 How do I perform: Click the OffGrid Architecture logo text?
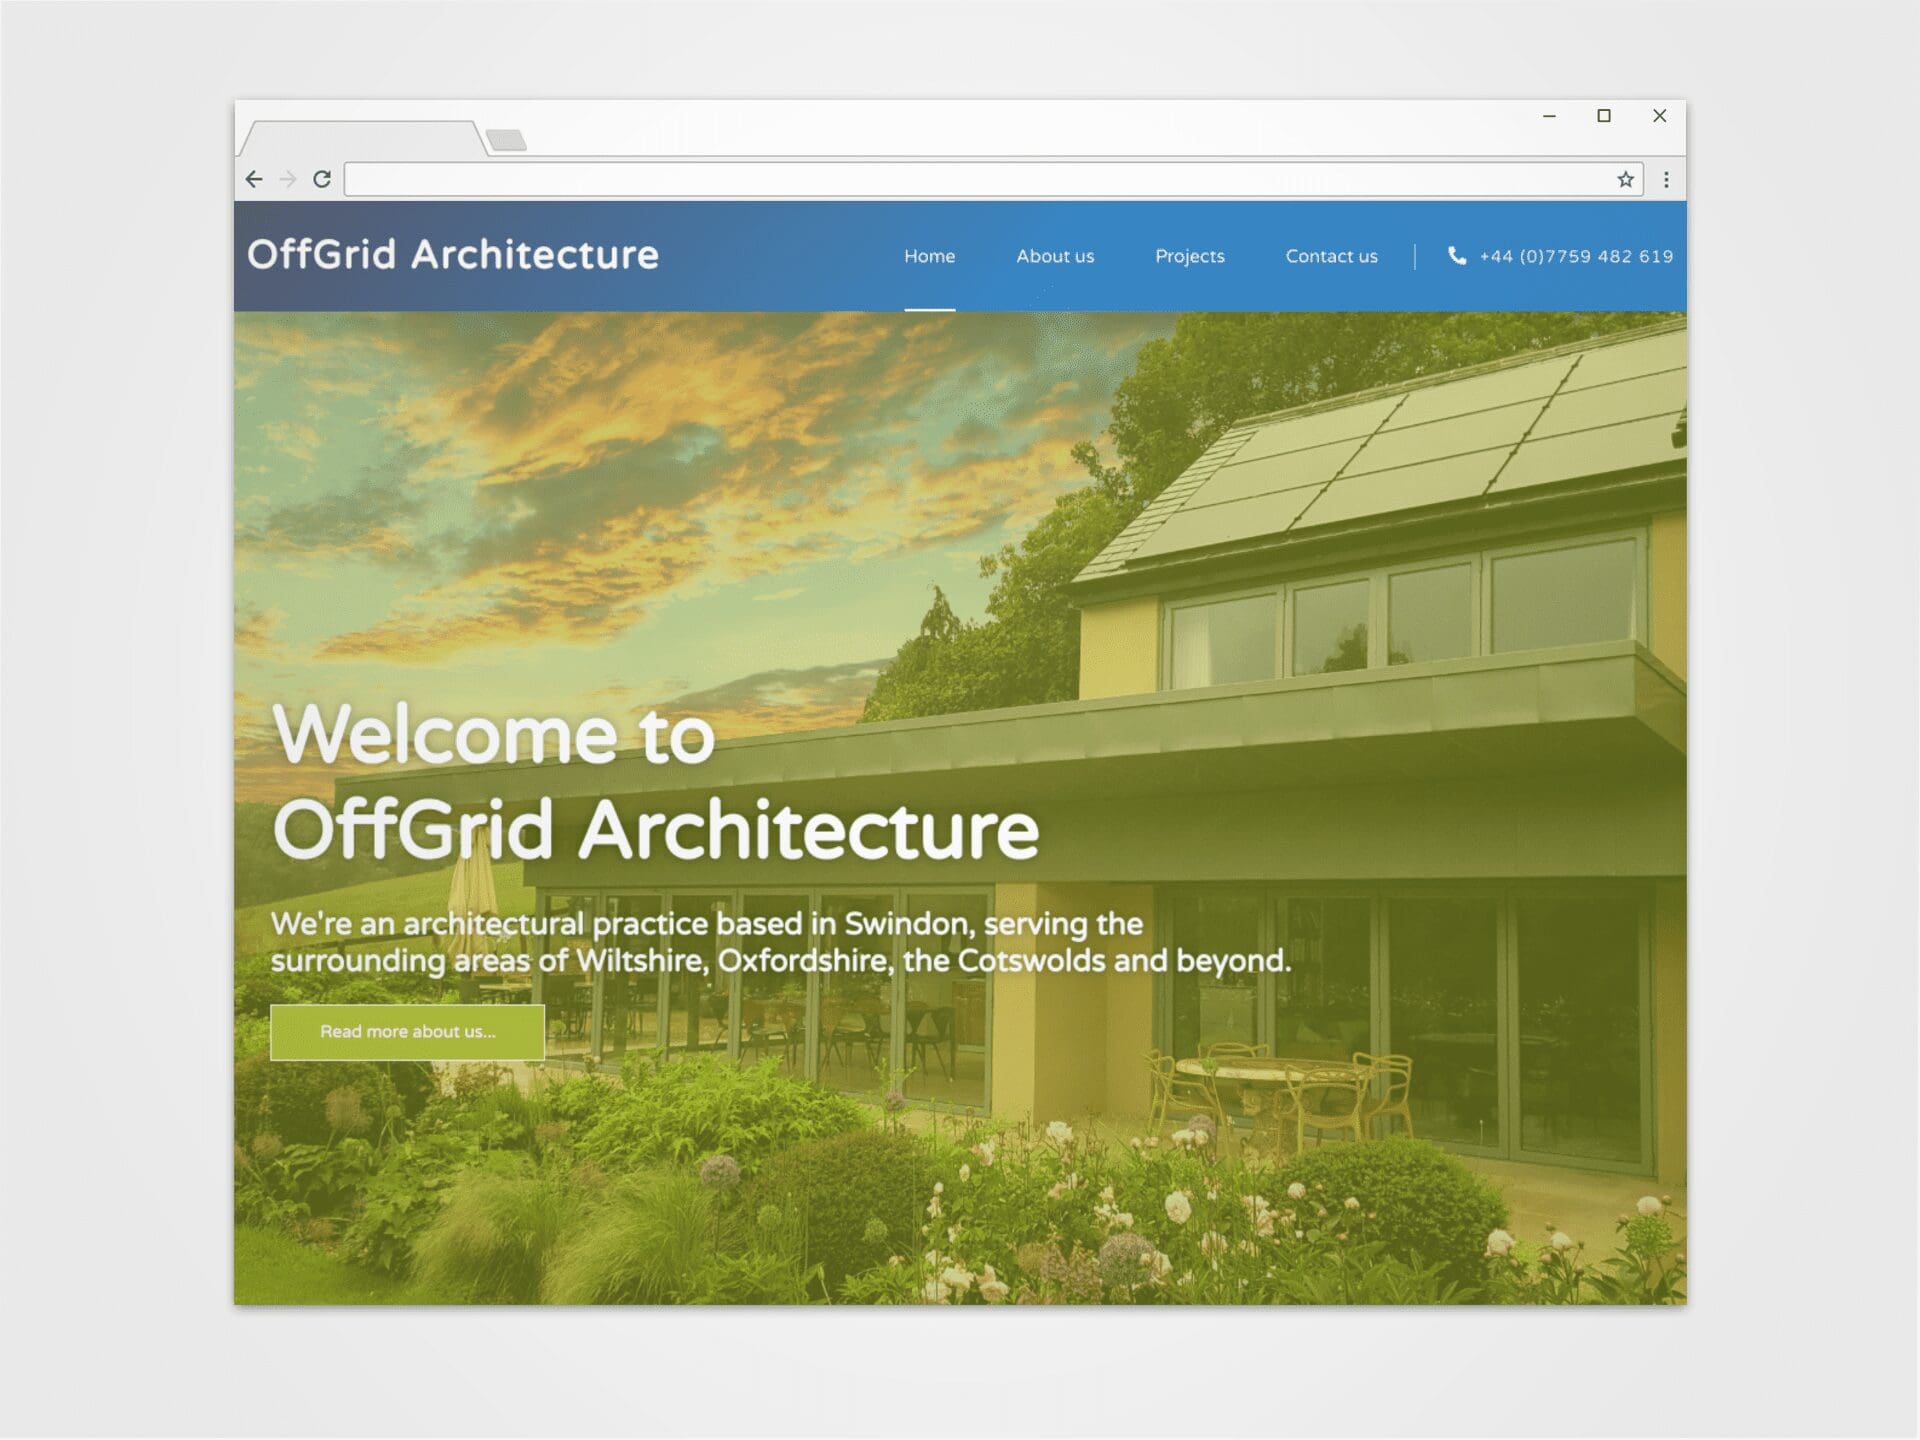453,255
